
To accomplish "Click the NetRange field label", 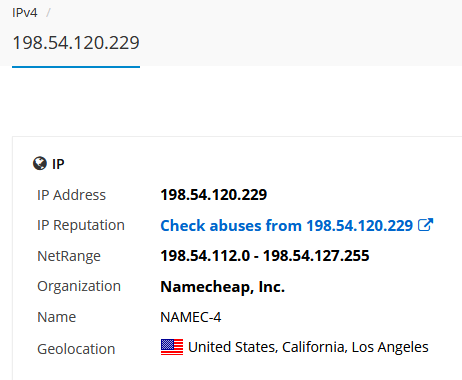I will tap(69, 256).
